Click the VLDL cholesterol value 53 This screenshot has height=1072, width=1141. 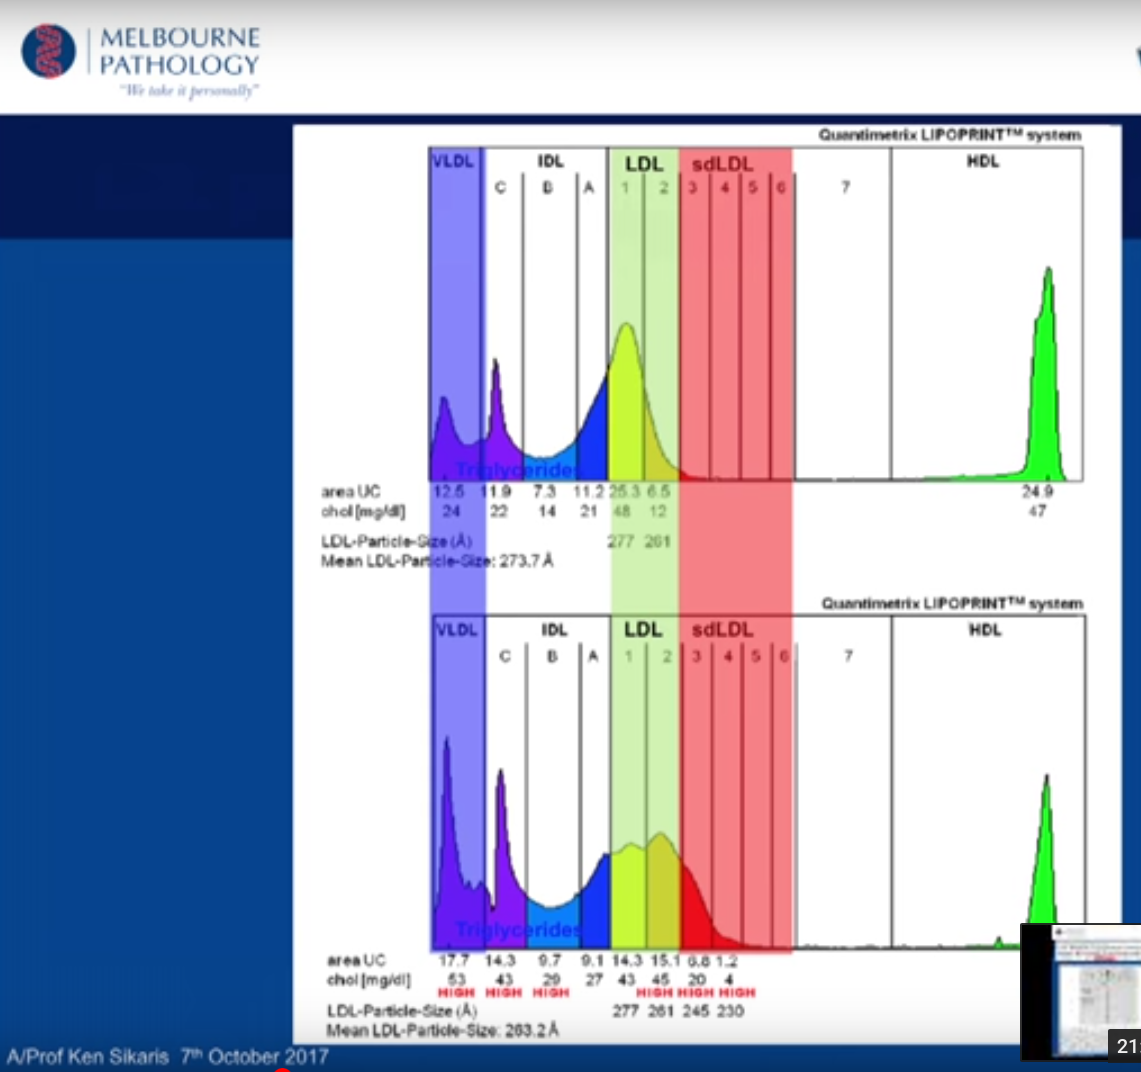[x=456, y=980]
